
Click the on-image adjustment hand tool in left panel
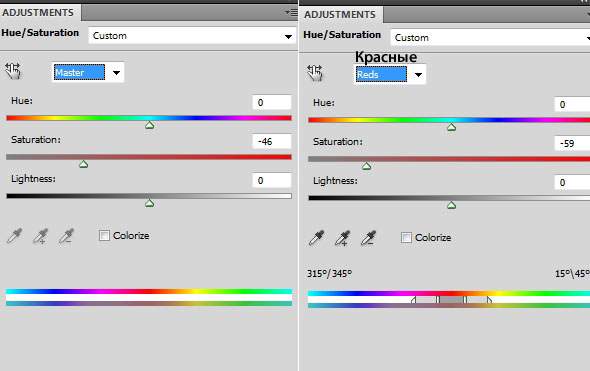13,71
